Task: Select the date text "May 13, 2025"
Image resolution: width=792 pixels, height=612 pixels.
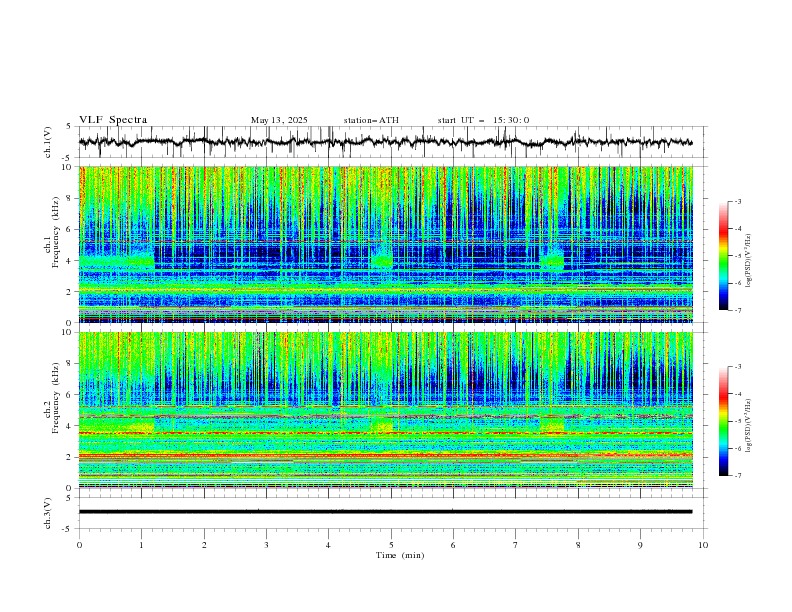Action: tap(279, 120)
